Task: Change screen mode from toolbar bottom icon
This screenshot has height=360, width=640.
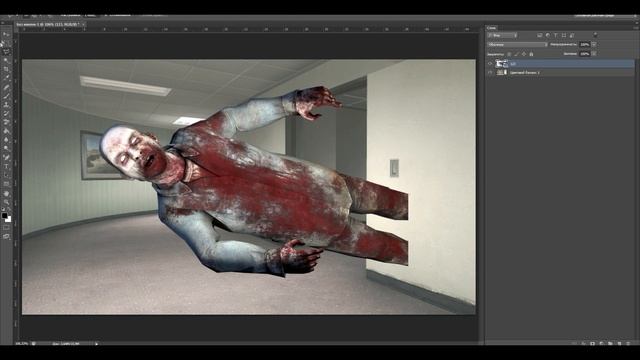Action: tap(6, 236)
